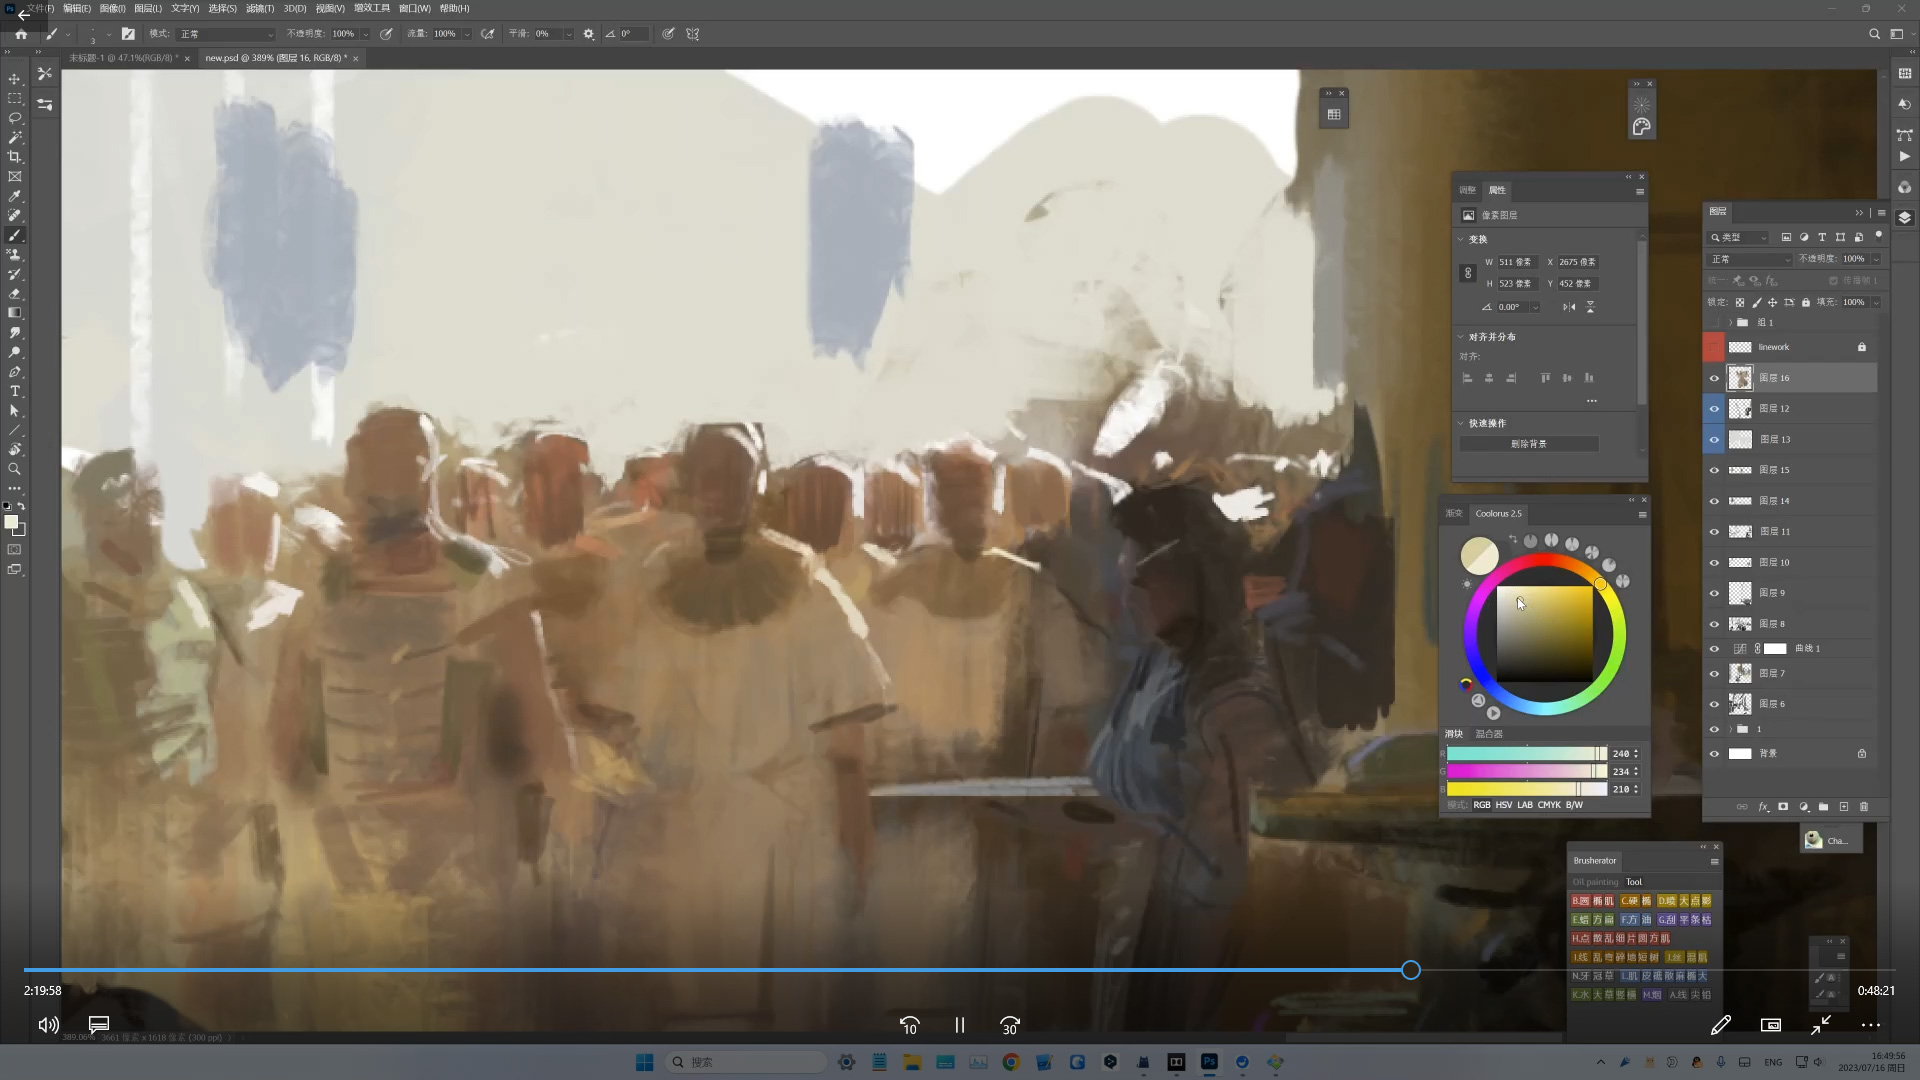Open the 图层(L) menu
Screen dimensions: 1920x1080
[148, 8]
